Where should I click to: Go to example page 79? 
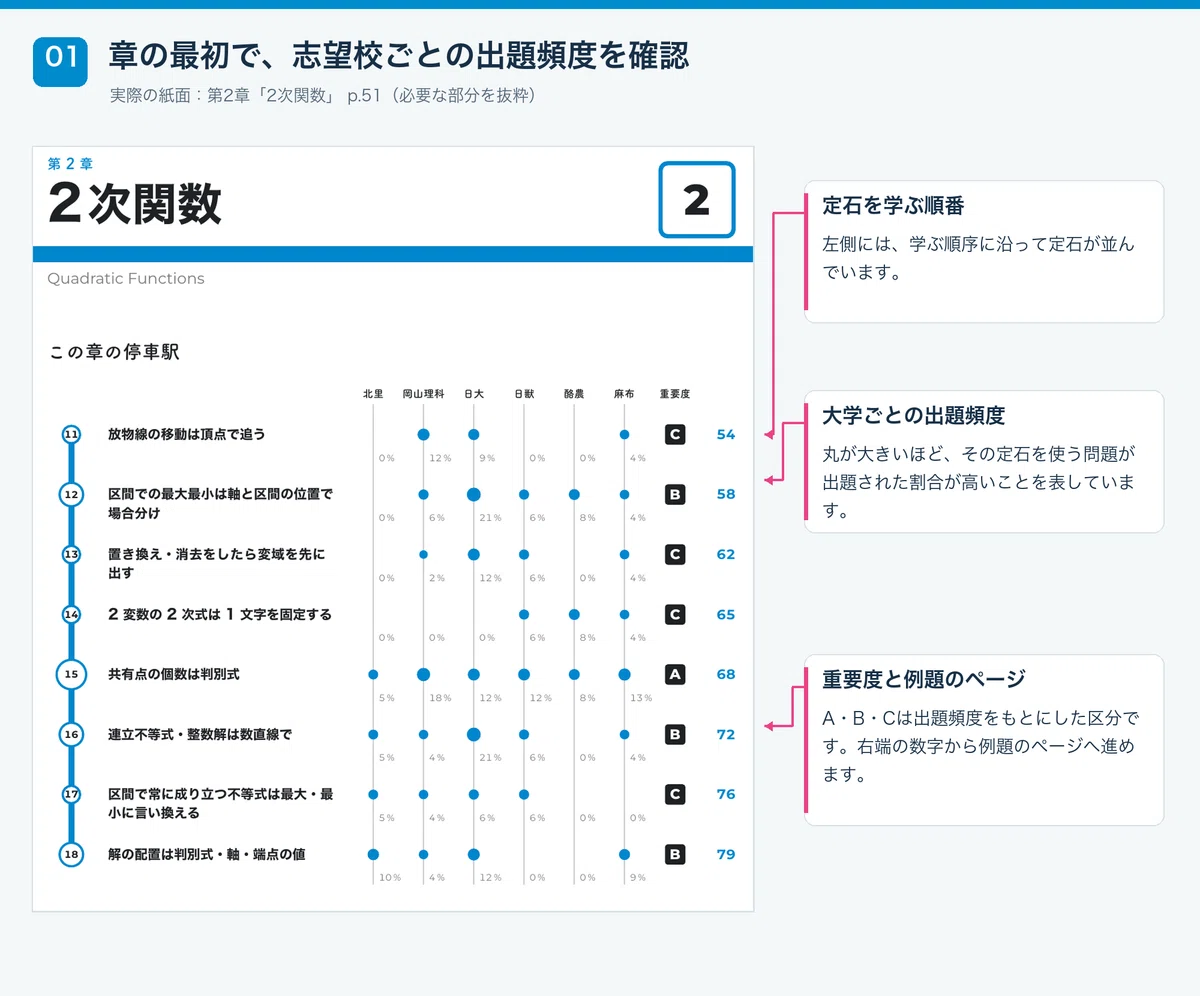(726, 854)
